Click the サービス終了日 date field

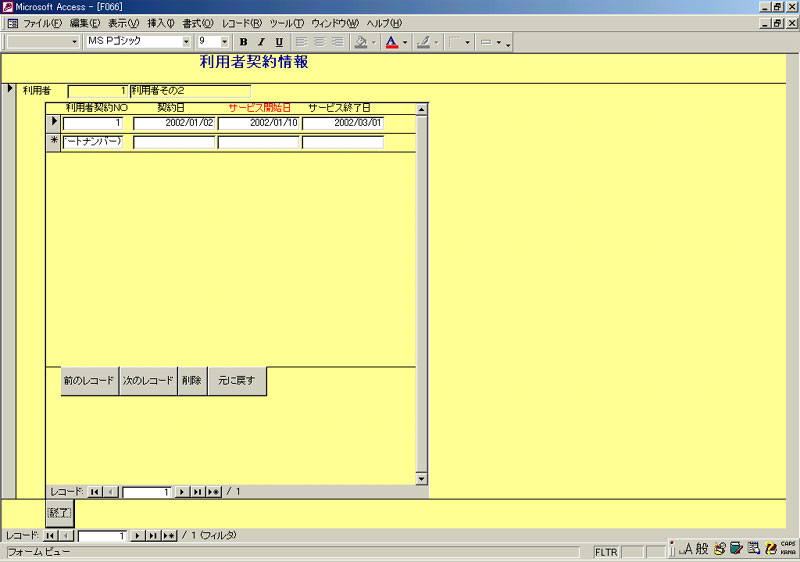[x=343, y=123]
